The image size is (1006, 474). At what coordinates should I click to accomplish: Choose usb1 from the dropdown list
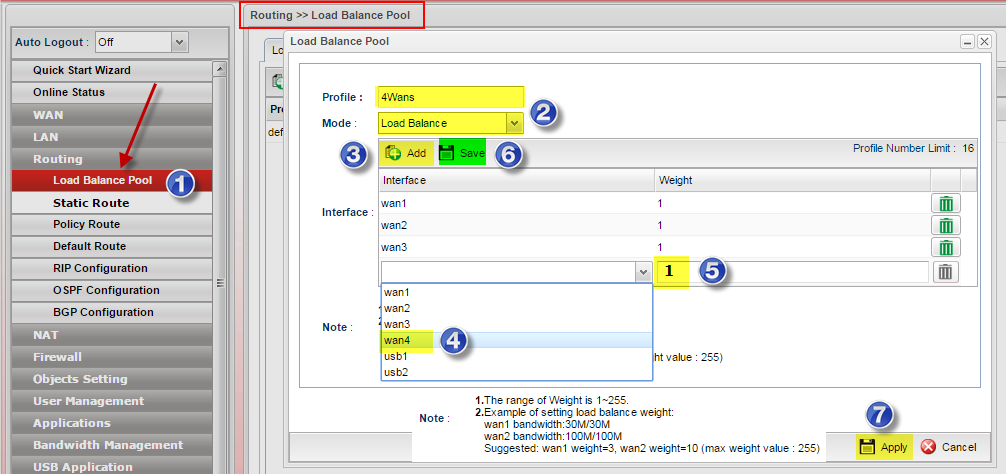(x=396, y=356)
